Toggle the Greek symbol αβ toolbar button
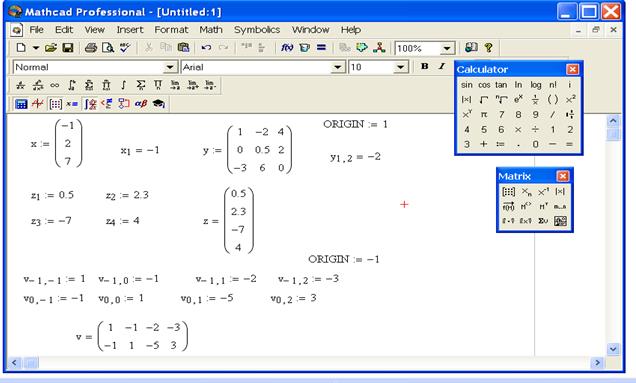Viewport: 636px width, 383px height. [x=141, y=104]
